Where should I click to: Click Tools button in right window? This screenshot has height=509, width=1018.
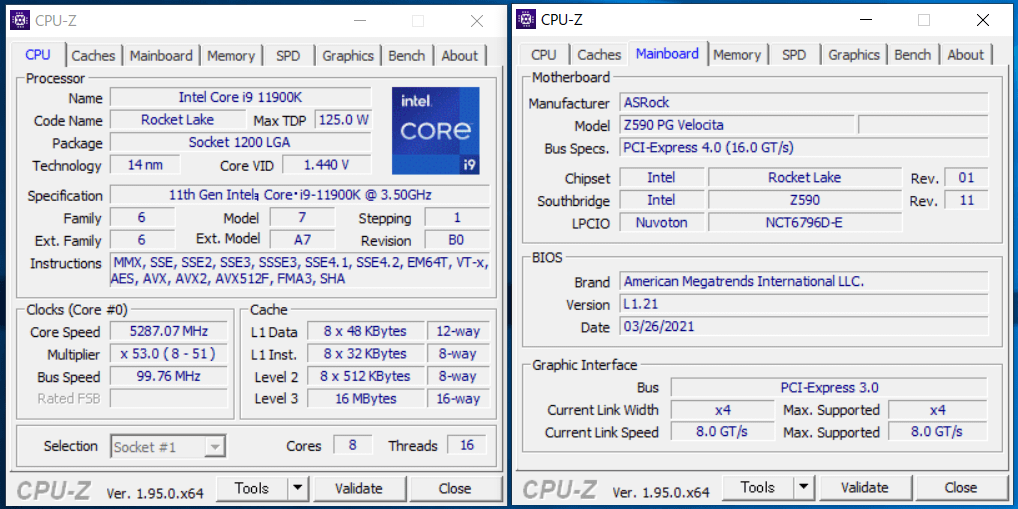click(x=758, y=488)
